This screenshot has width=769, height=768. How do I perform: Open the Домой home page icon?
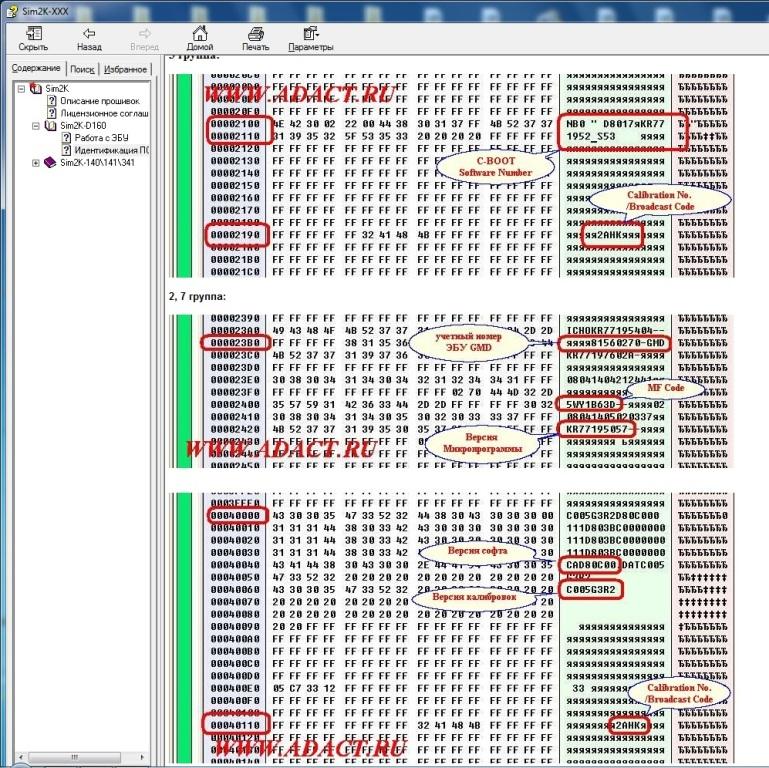click(x=200, y=33)
